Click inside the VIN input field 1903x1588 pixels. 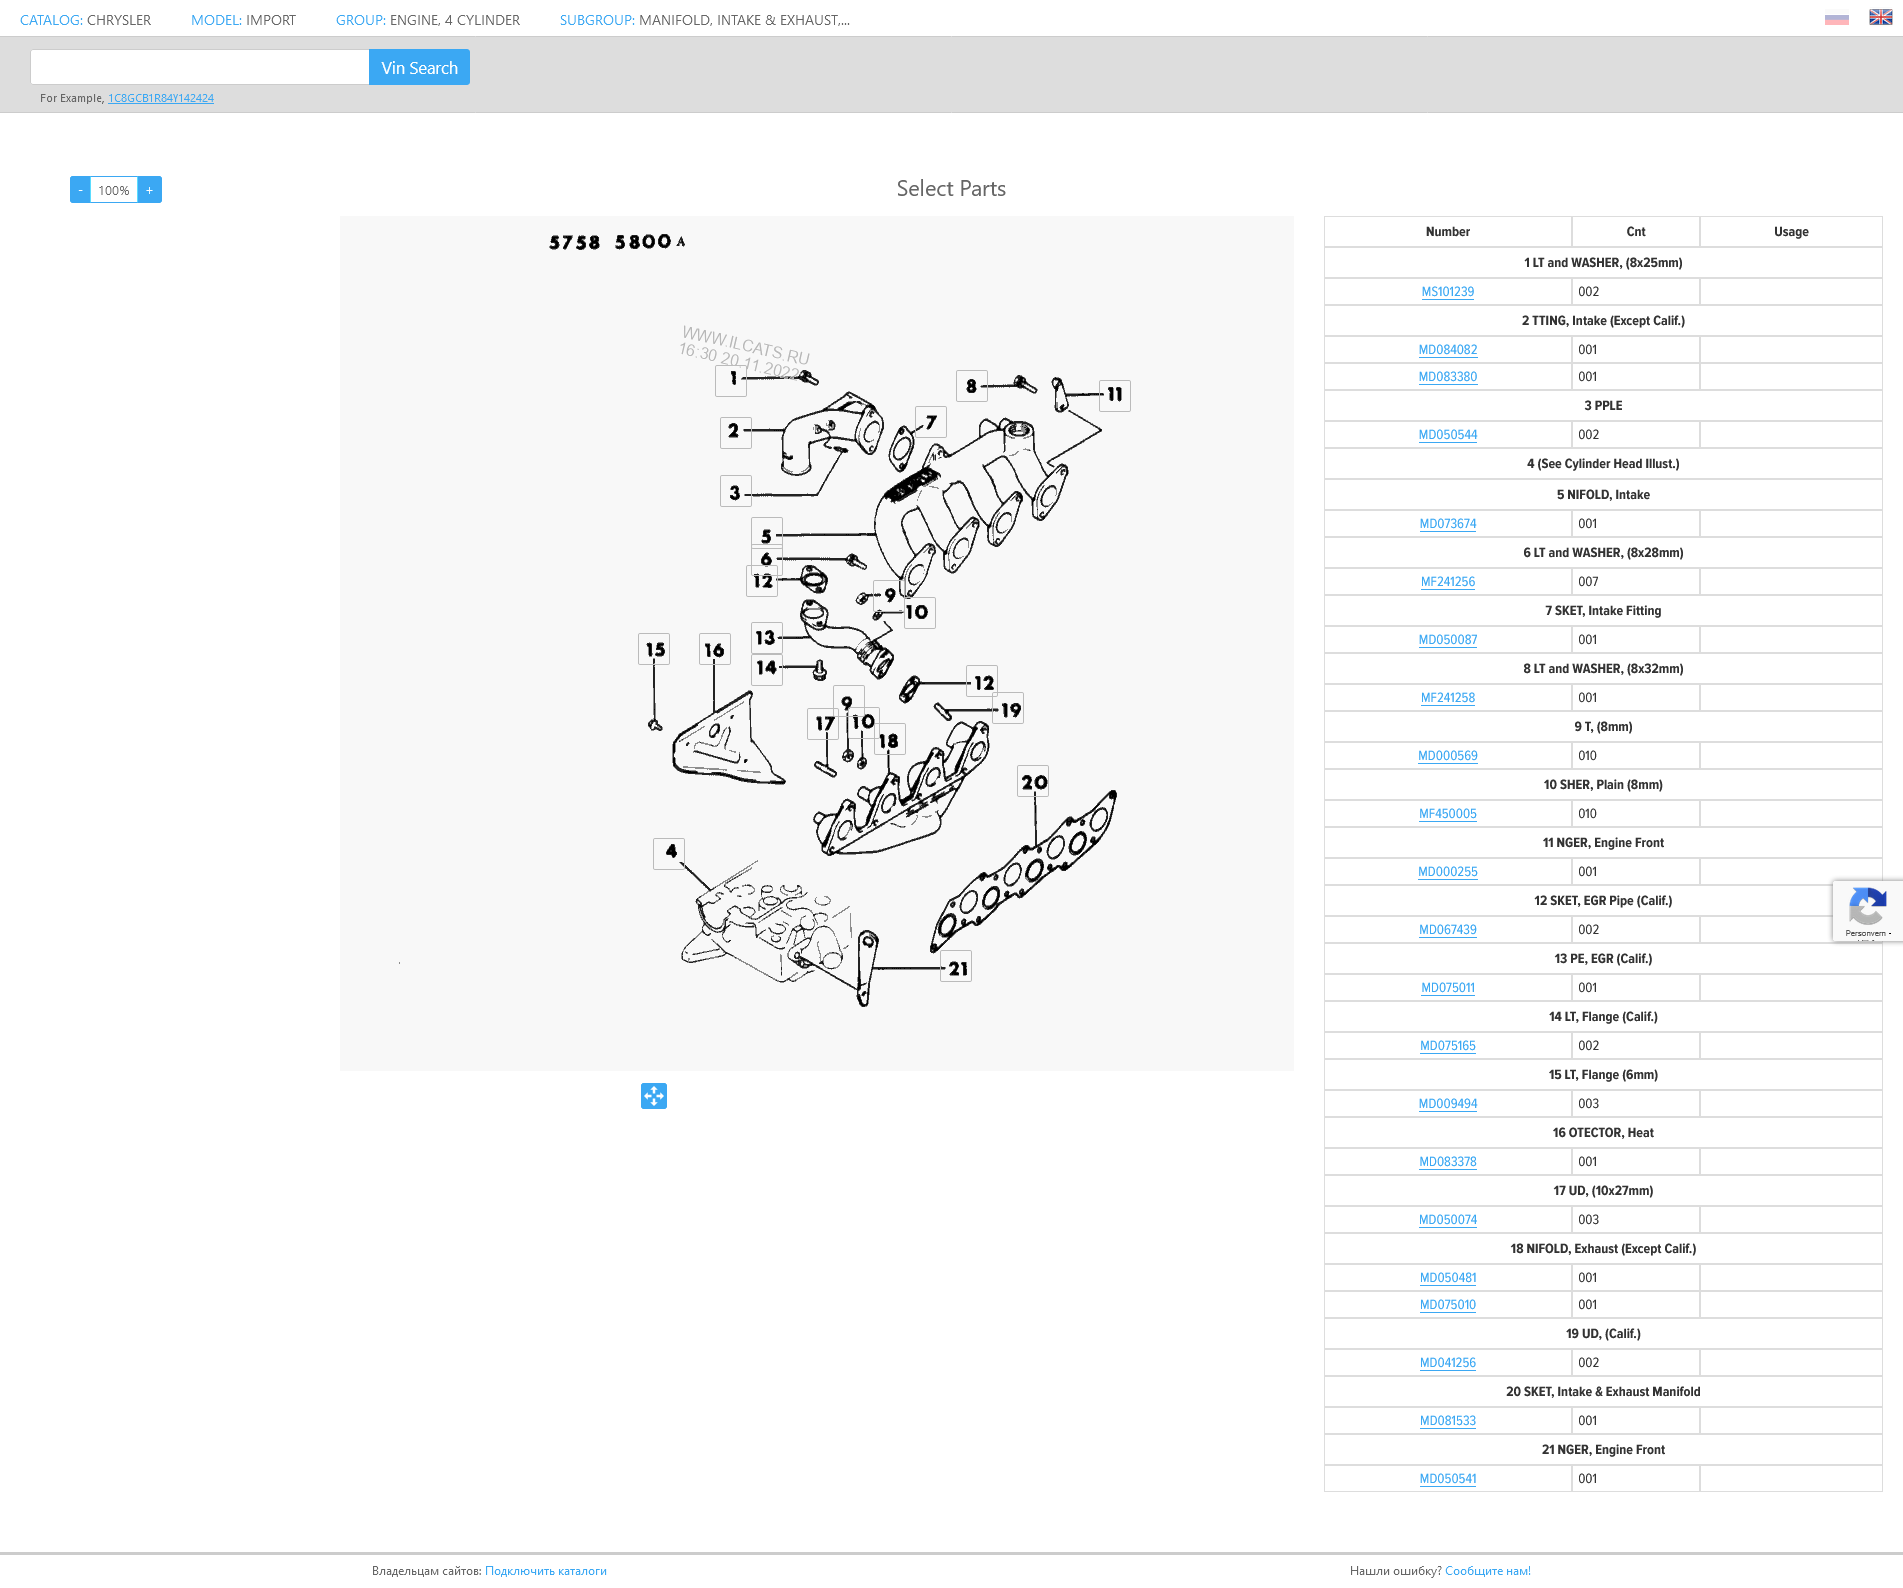pos(200,67)
